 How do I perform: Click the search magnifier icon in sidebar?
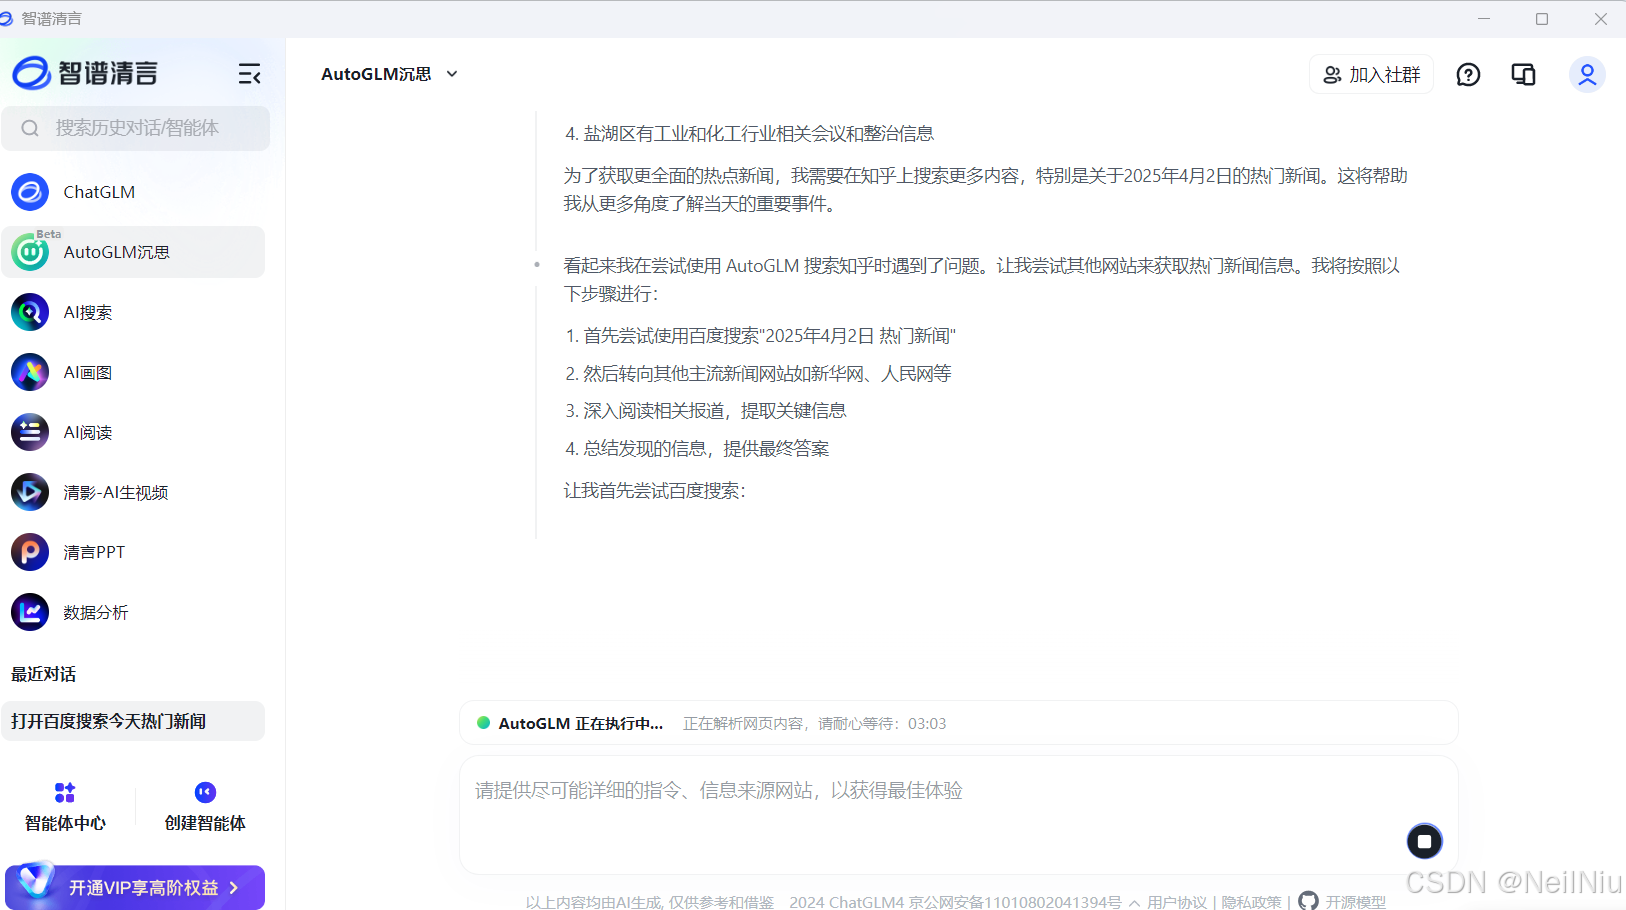(x=30, y=128)
